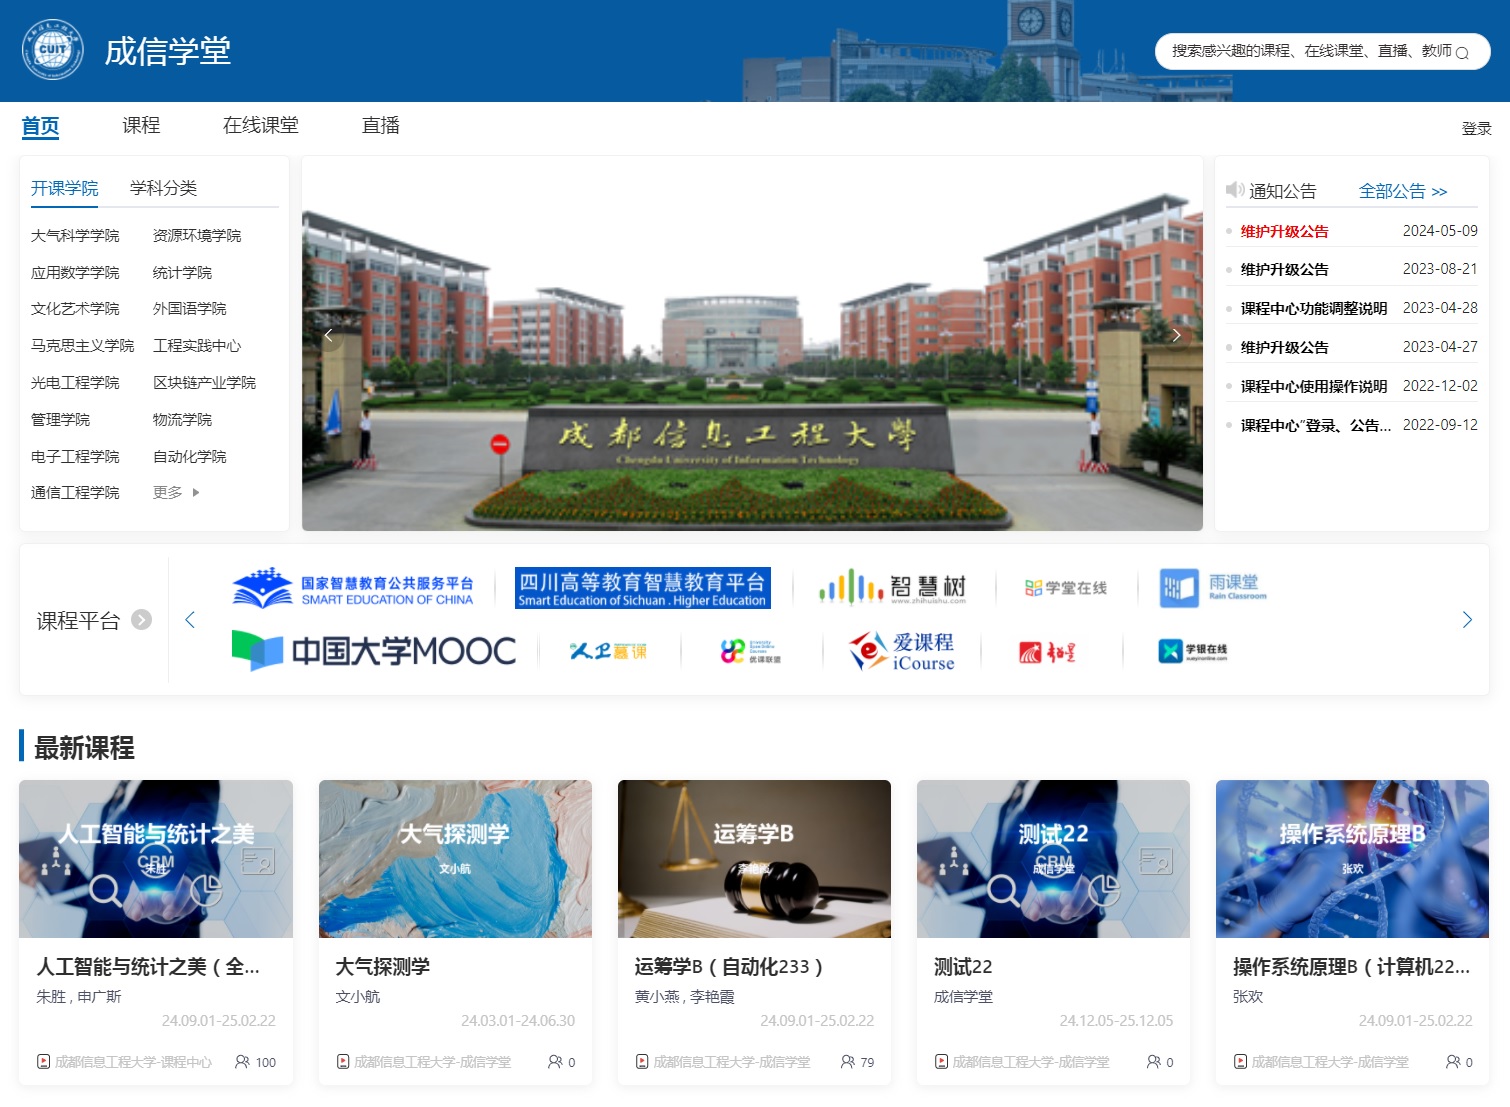Open the 国家智慧教育公共服务平台 logo

click(353, 588)
